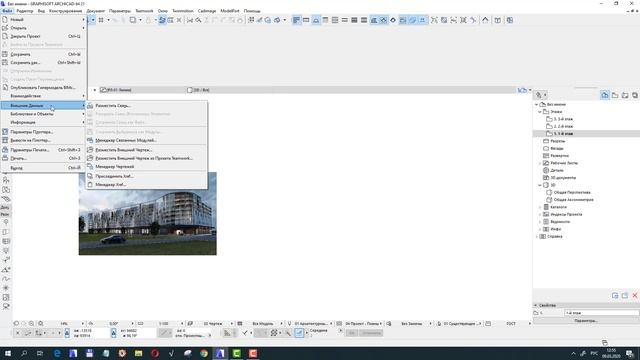Select the 3. 3-й этаж story
The width and height of the screenshot is (640, 360).
[563, 119]
